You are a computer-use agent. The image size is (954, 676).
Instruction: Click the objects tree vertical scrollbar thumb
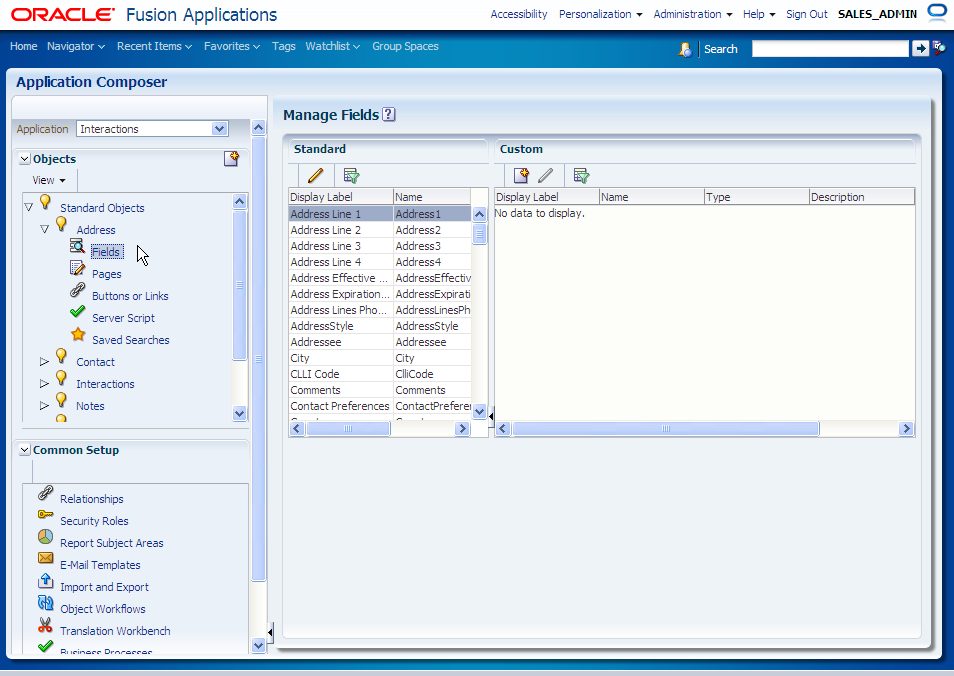click(x=240, y=285)
